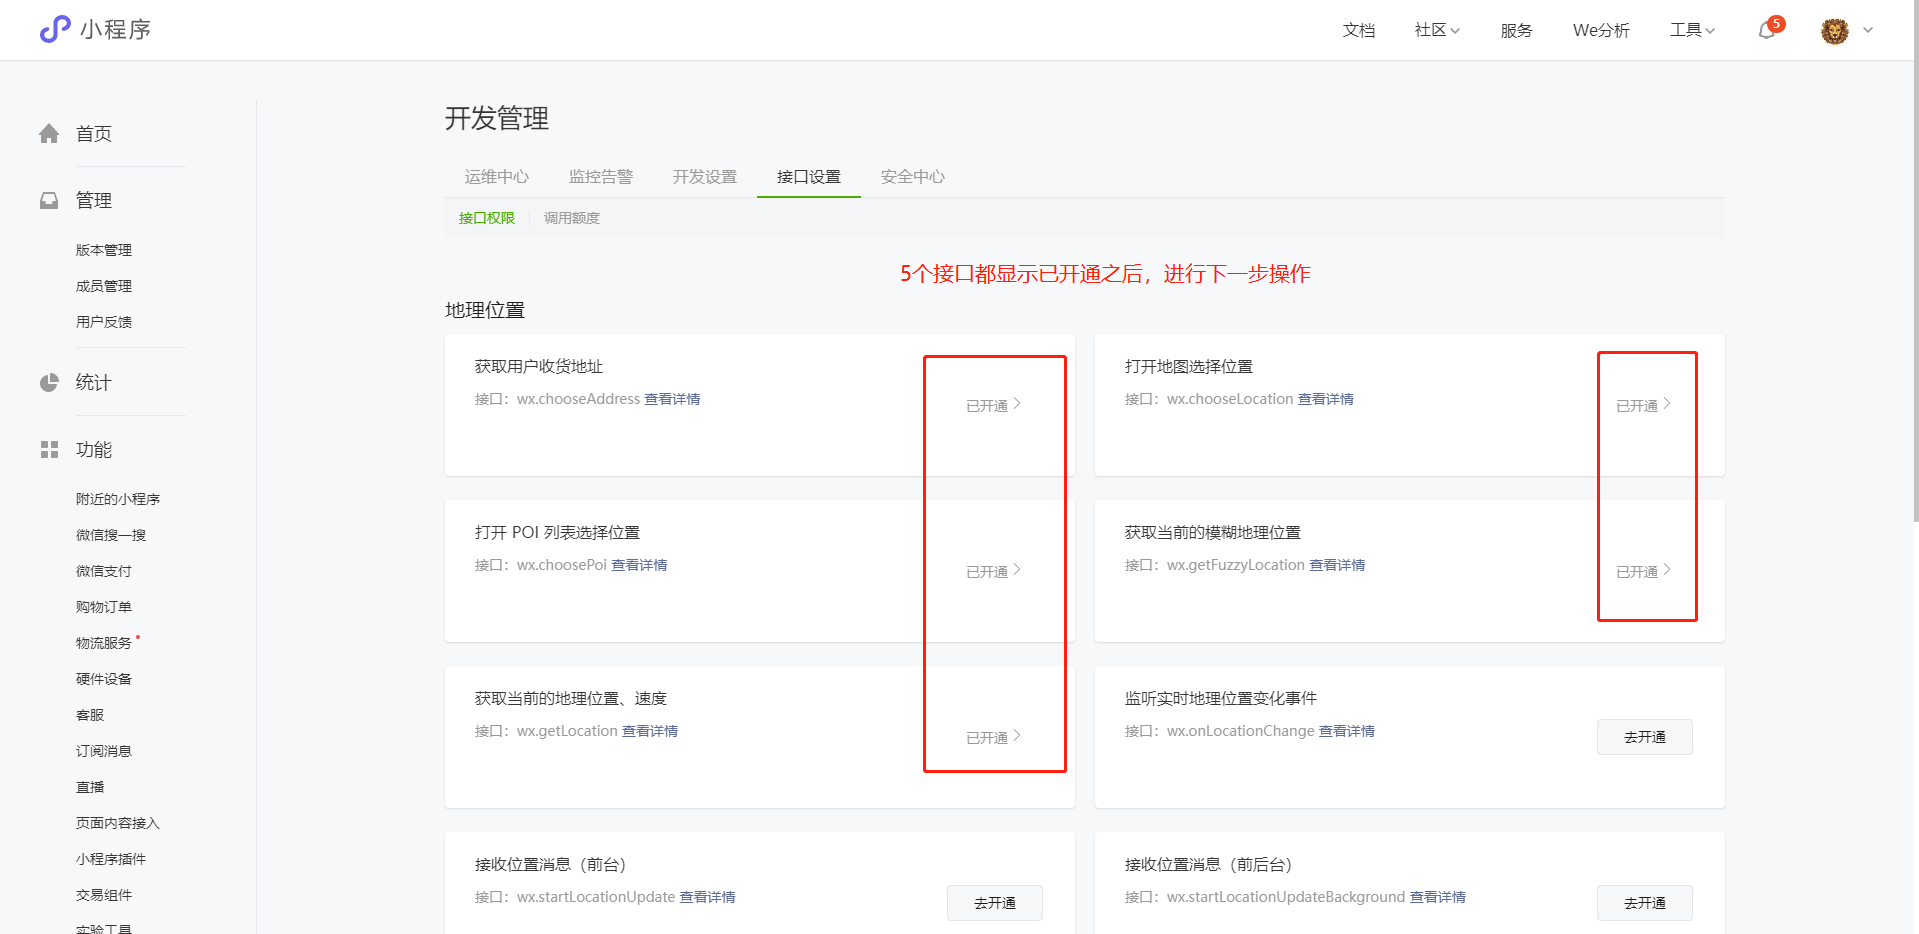Click the pie chart icon beside 统计

(x=49, y=383)
